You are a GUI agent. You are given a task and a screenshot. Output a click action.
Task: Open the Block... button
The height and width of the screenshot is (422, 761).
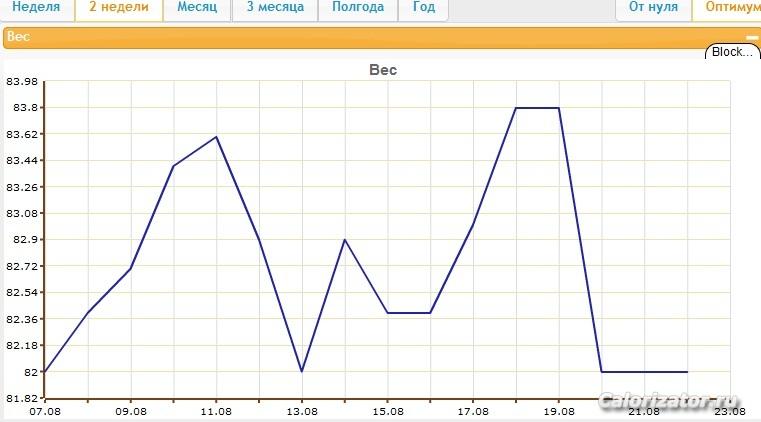732,52
